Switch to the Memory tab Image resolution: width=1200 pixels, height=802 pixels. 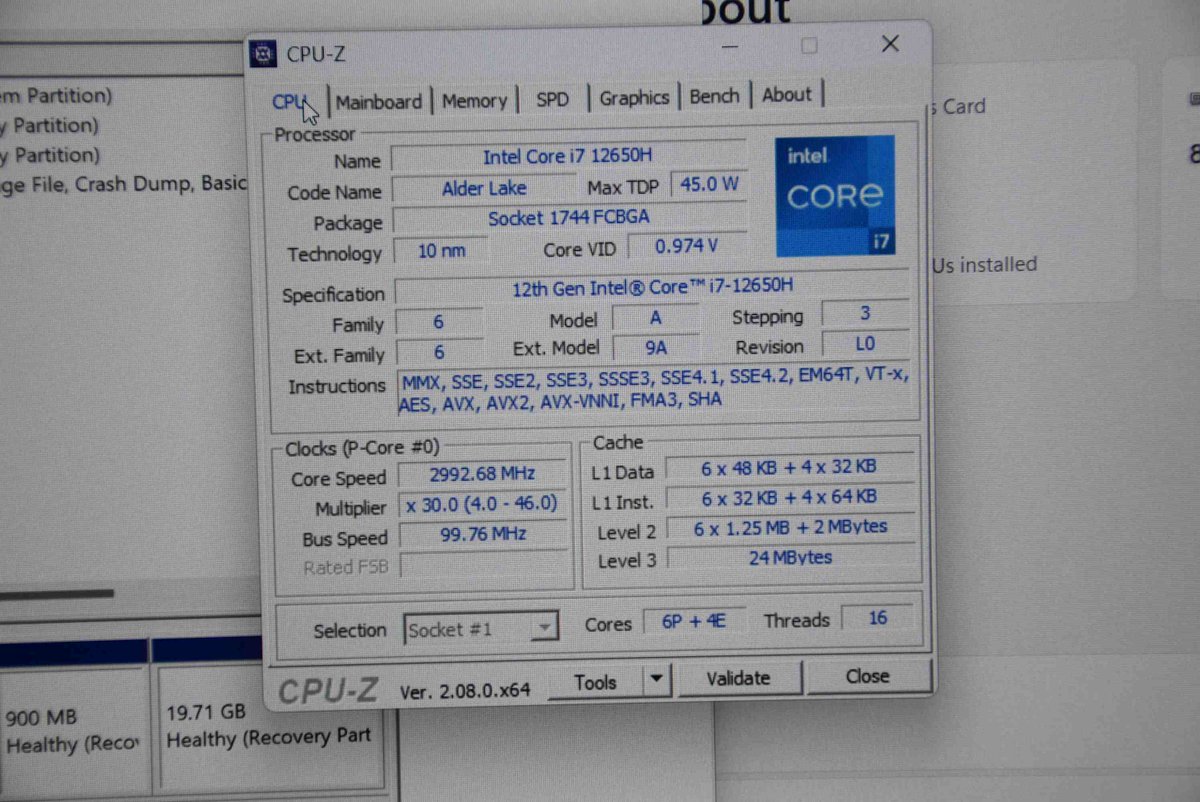point(474,100)
